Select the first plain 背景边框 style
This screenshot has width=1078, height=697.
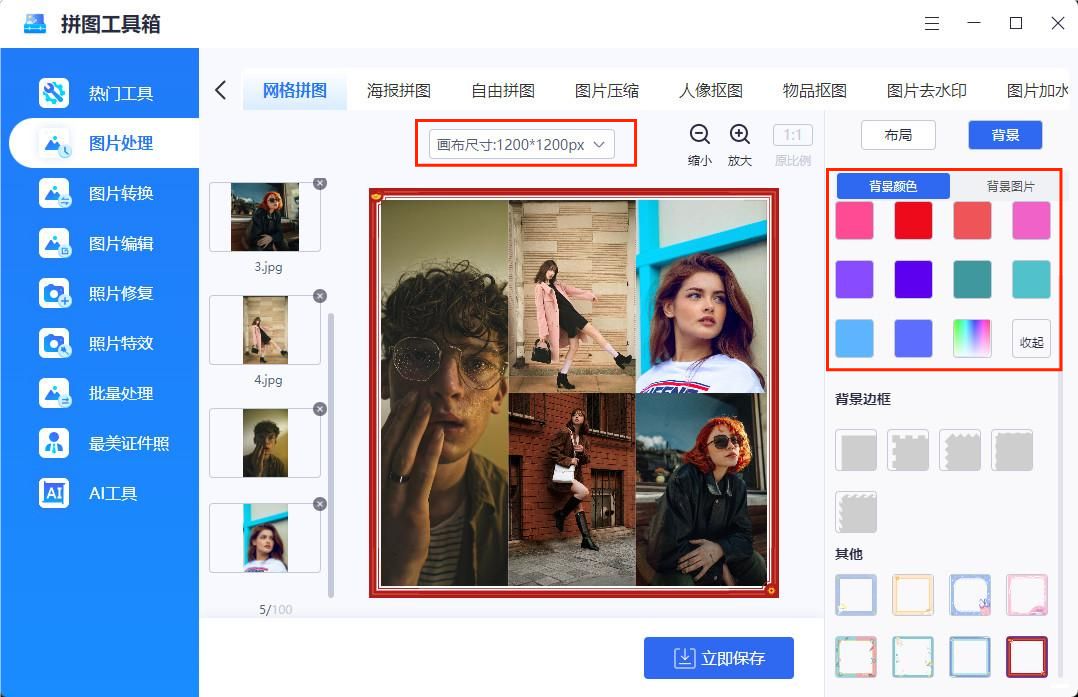click(x=856, y=450)
